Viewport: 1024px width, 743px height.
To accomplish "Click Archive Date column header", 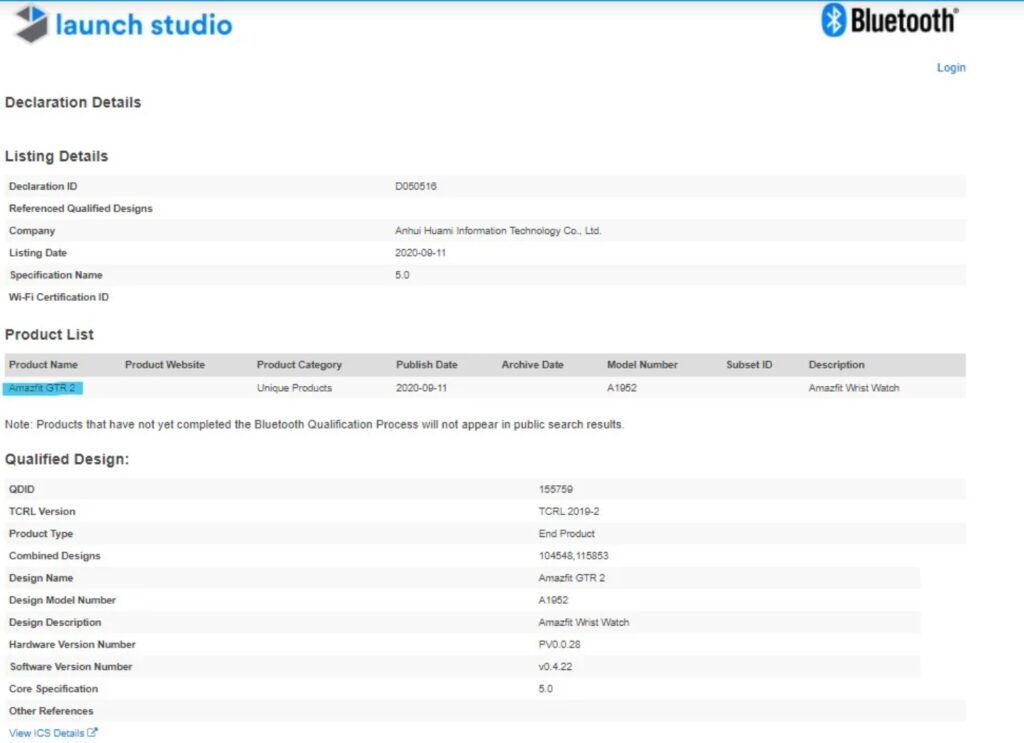I will [x=532, y=364].
